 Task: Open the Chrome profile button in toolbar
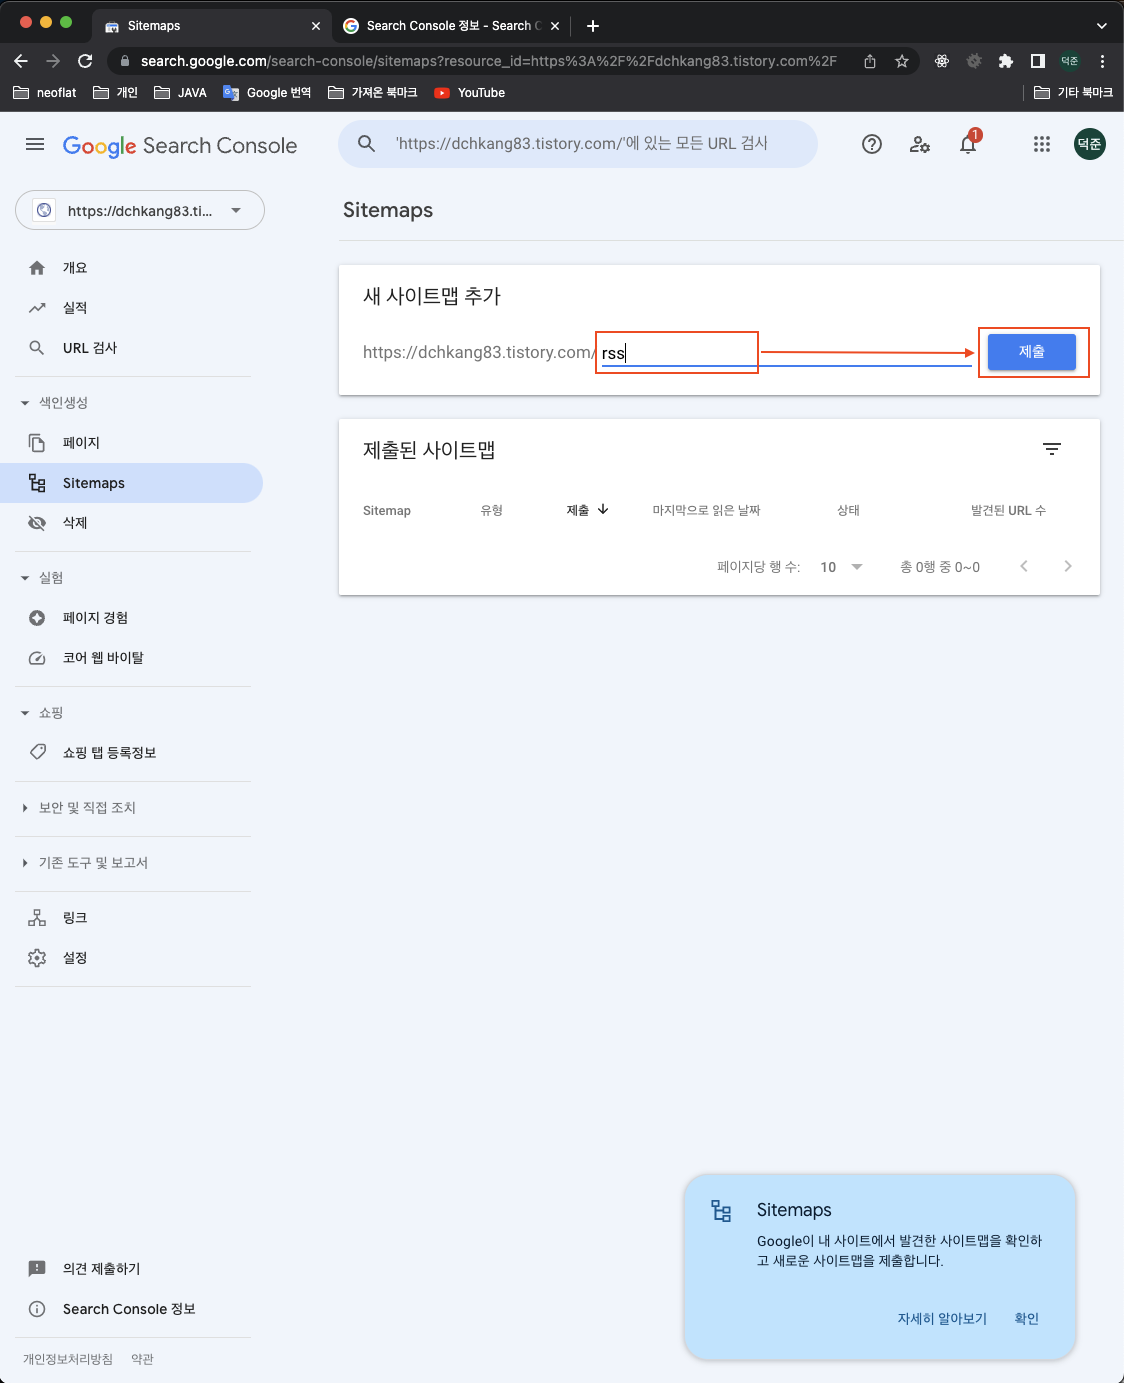tap(1070, 61)
